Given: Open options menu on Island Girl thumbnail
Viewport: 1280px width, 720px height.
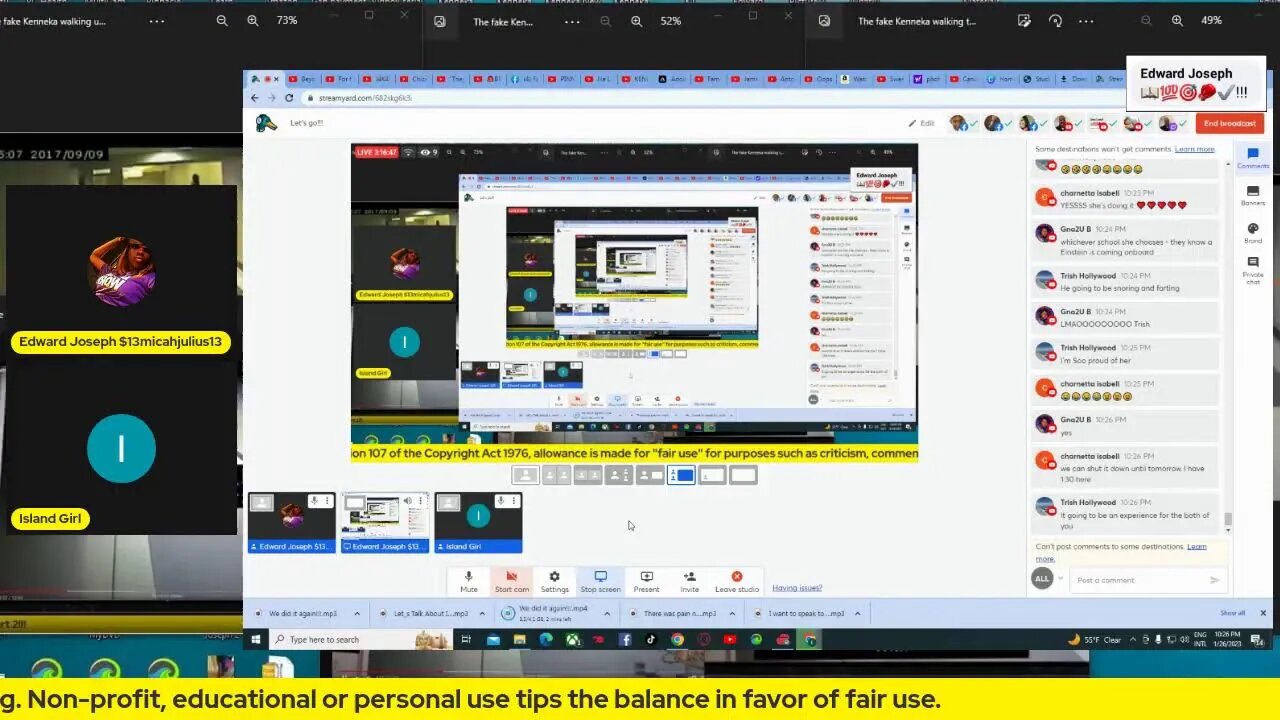Looking at the screenshot, I should pos(514,501).
